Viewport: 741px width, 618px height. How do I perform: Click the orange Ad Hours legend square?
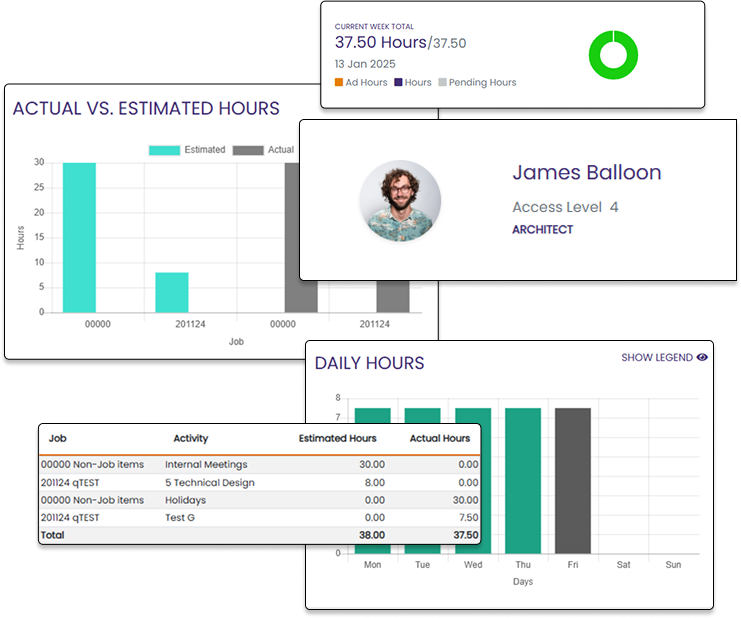click(x=339, y=82)
